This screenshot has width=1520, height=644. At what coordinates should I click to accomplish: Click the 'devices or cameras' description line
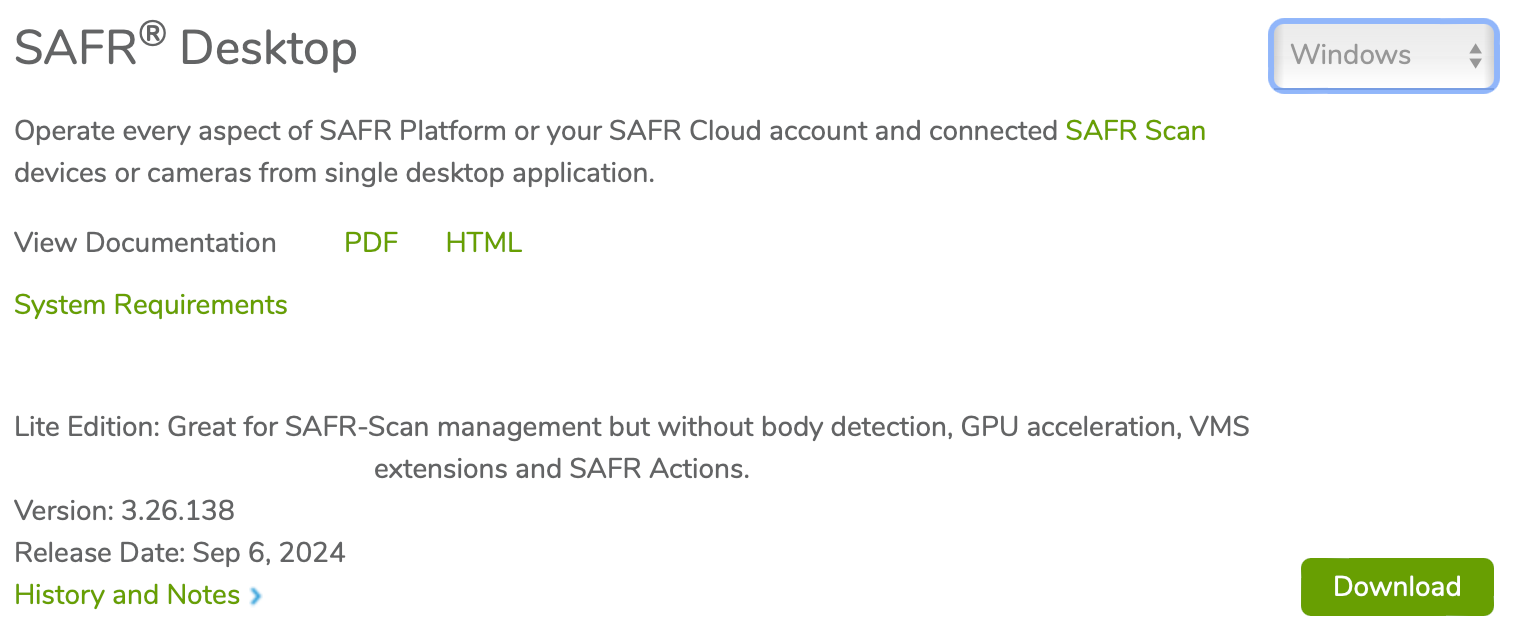point(334,173)
